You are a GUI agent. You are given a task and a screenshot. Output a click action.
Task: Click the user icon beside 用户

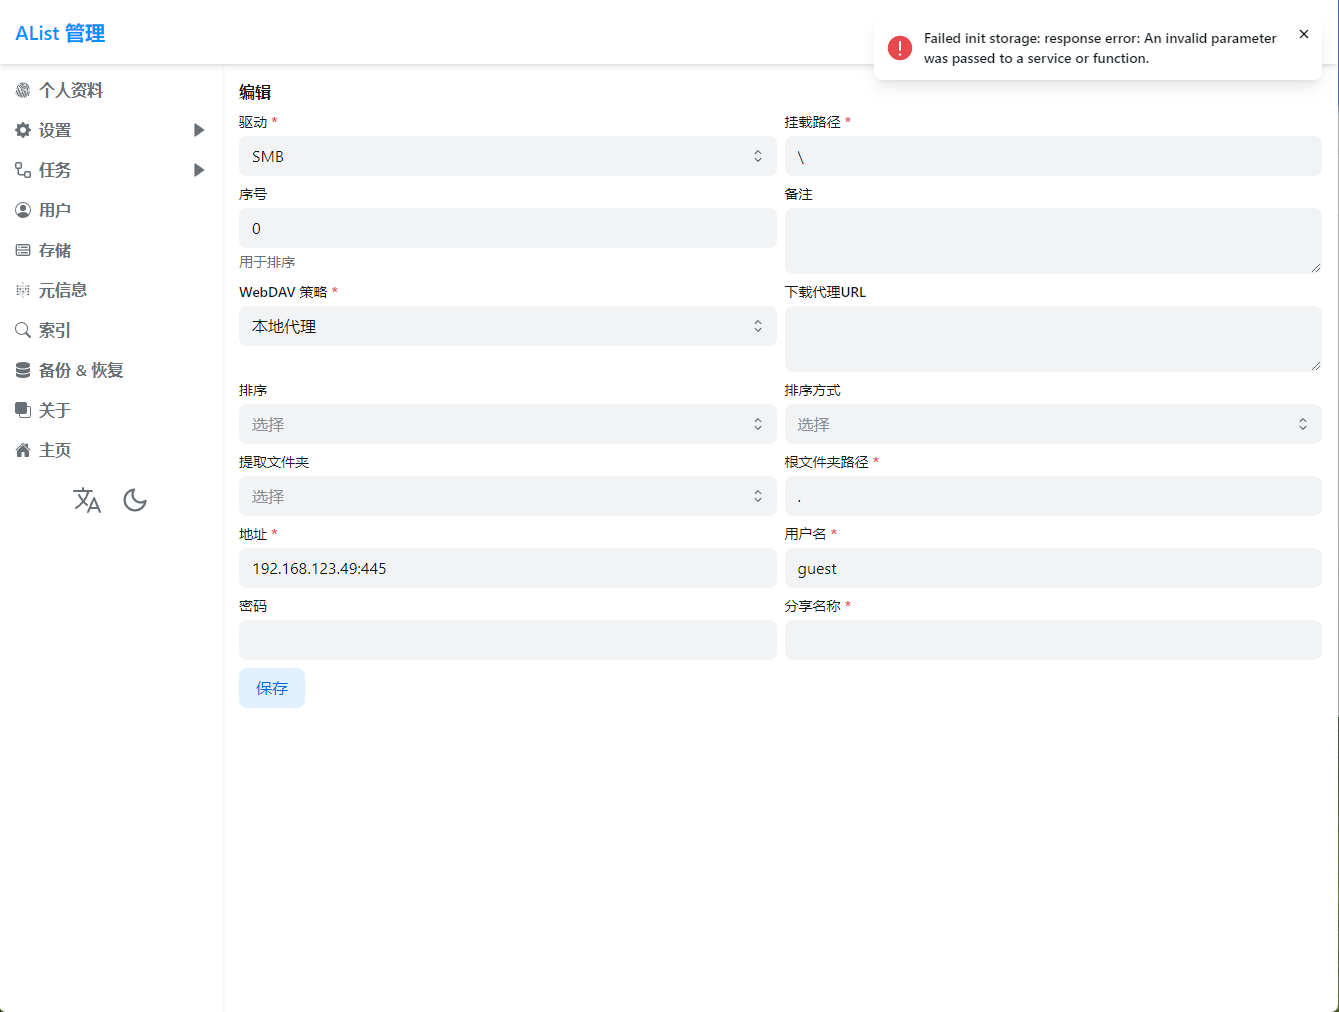[x=23, y=210]
